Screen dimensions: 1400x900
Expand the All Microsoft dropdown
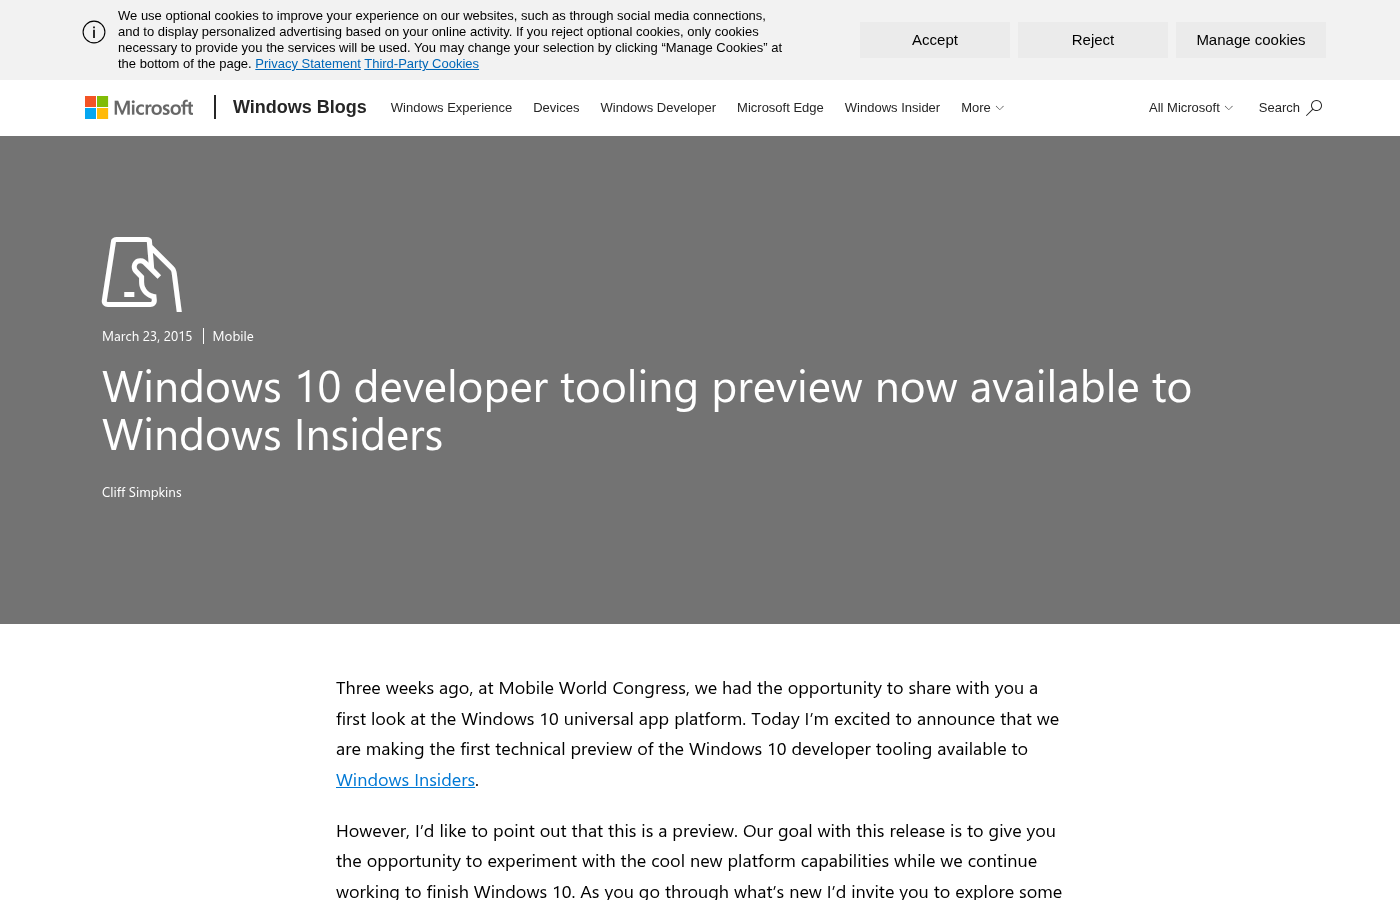[x=1191, y=108]
